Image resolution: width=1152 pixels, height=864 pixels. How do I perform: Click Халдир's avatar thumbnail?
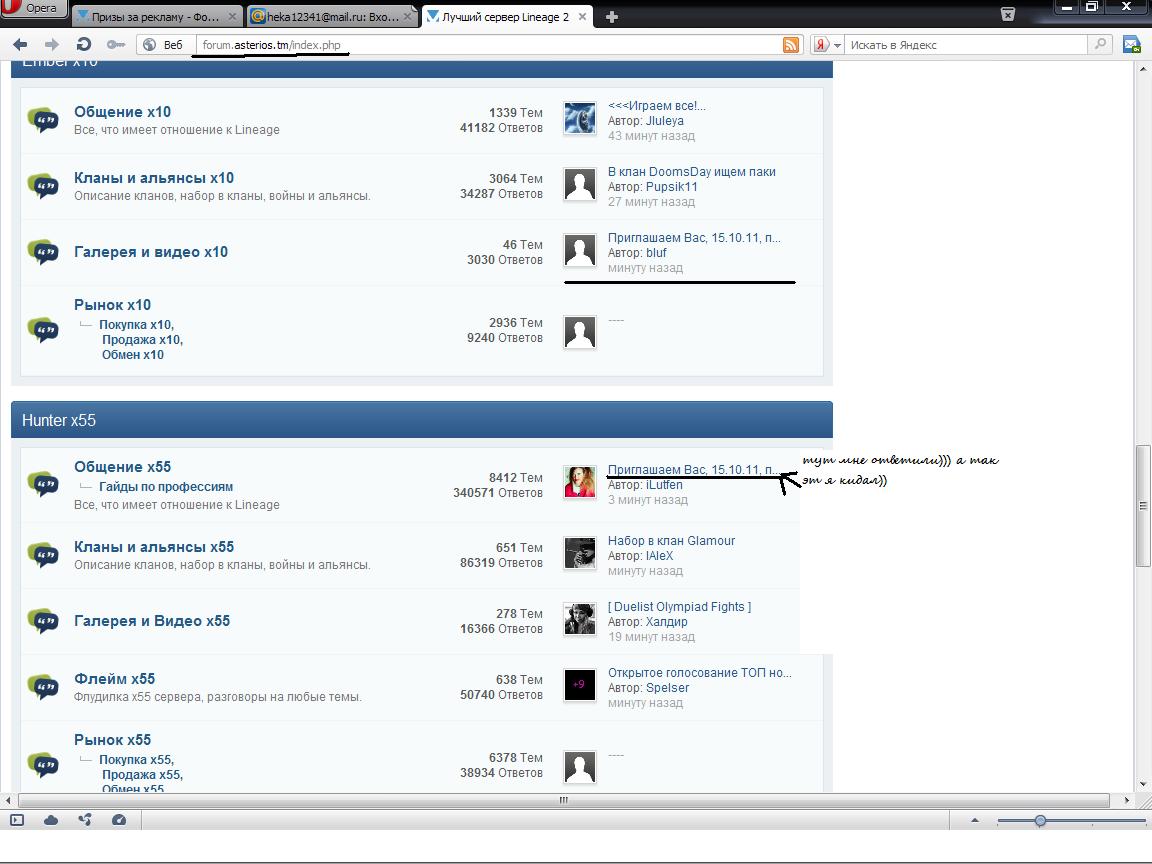coord(580,619)
